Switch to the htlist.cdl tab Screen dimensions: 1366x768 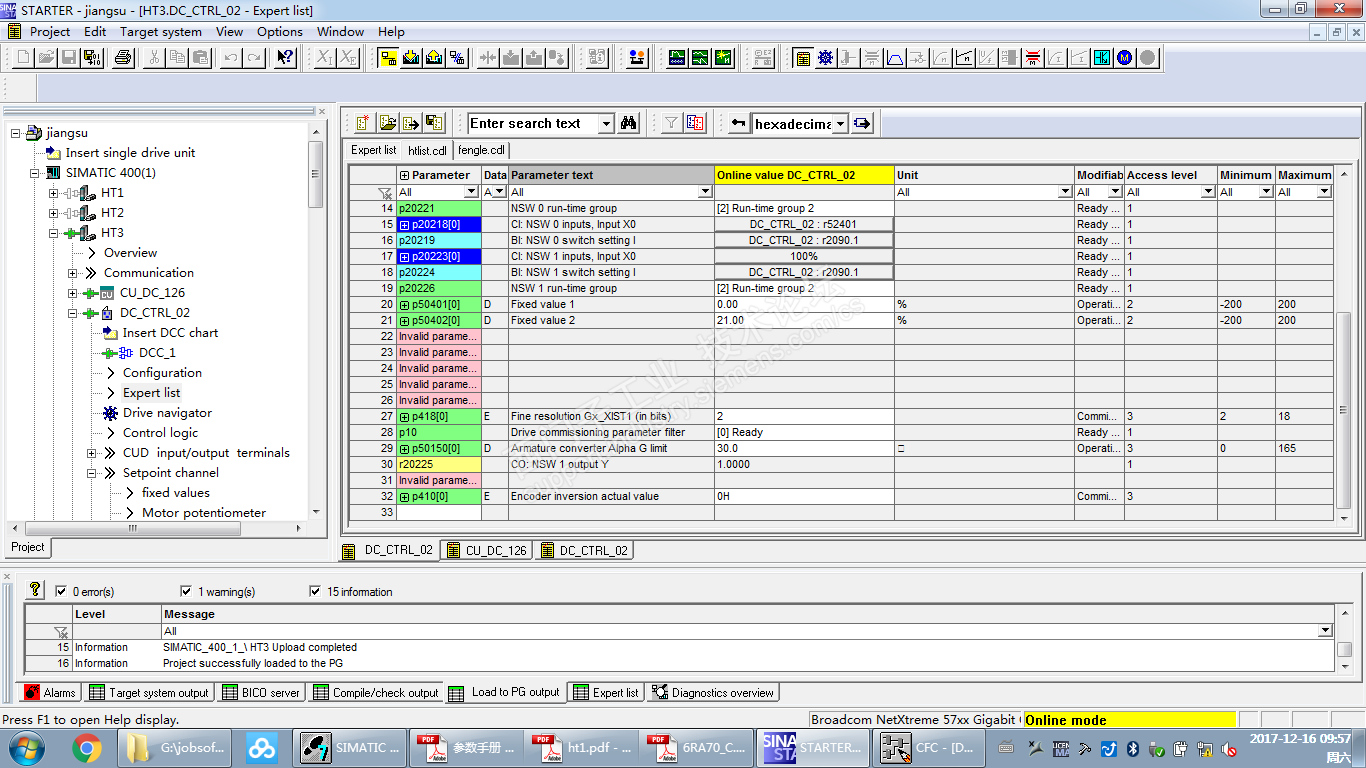tap(427, 150)
